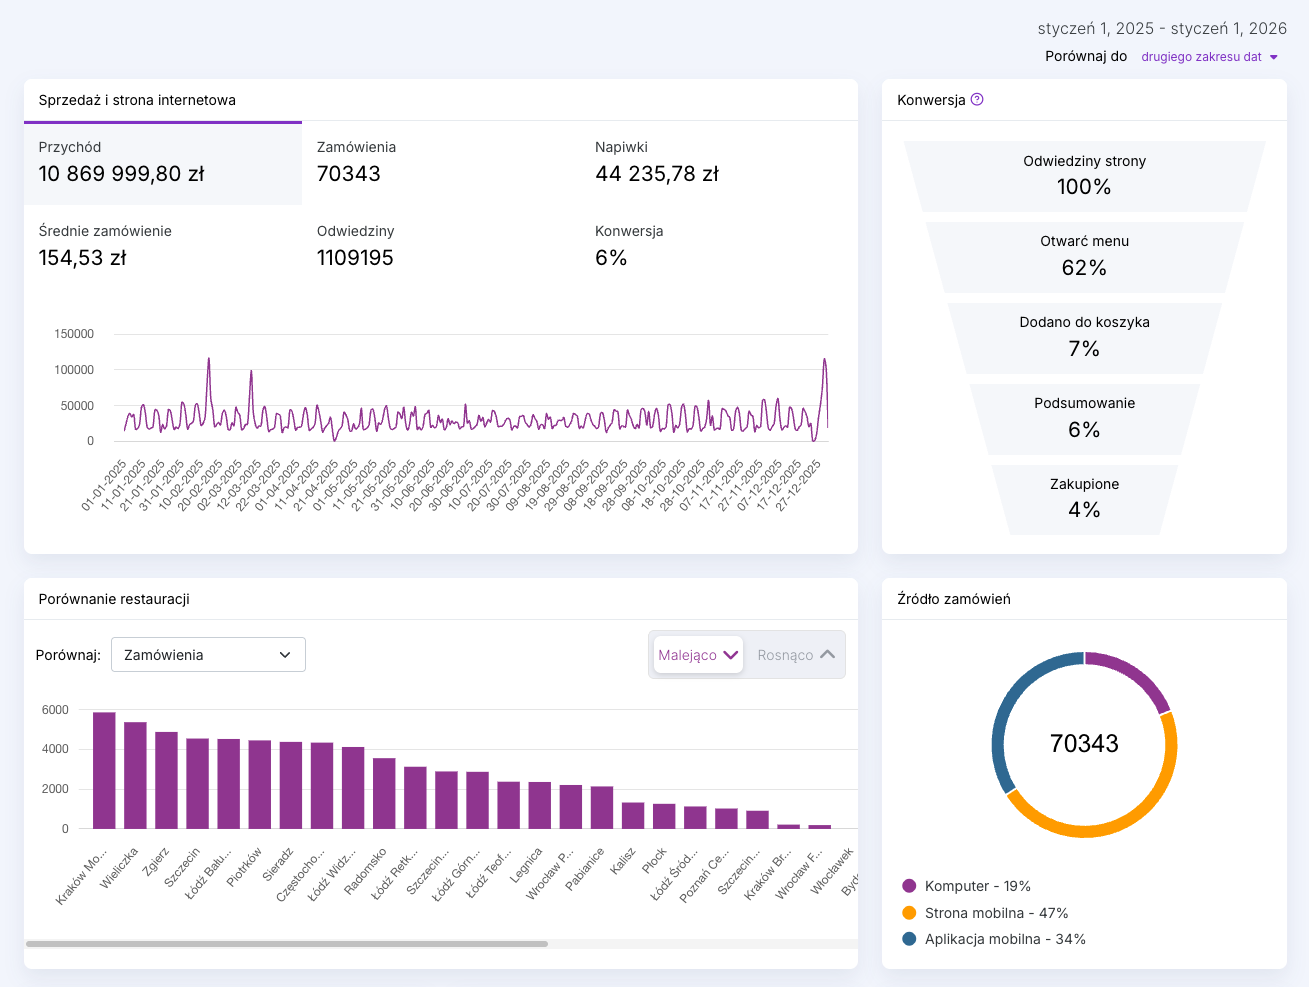Click the Kraków Mo... tallest bar
Viewport: 1309px width, 987px height.
(x=104, y=770)
